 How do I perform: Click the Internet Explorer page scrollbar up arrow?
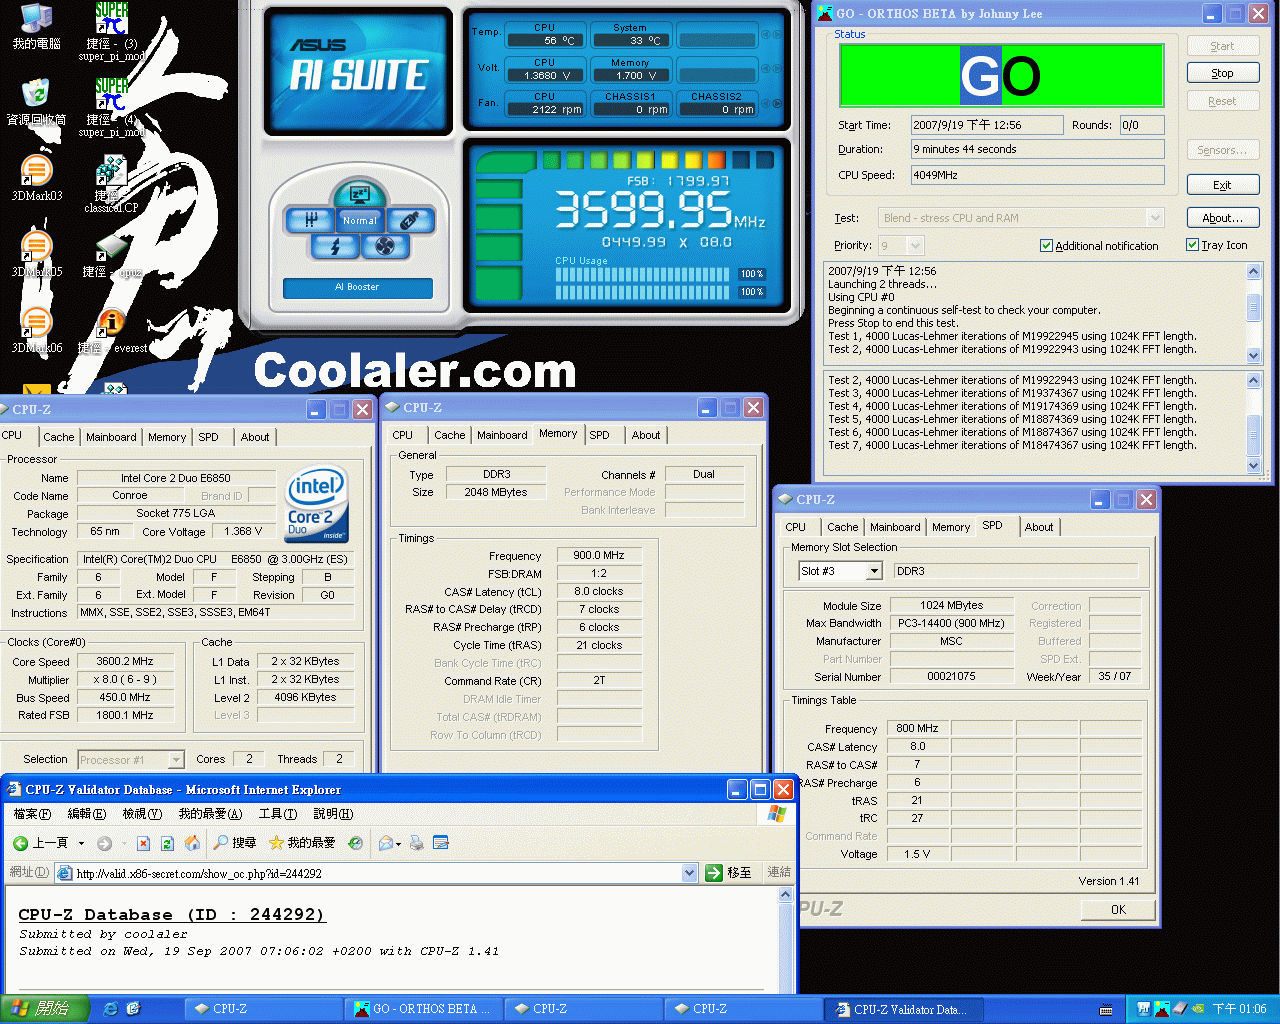[x=786, y=896]
